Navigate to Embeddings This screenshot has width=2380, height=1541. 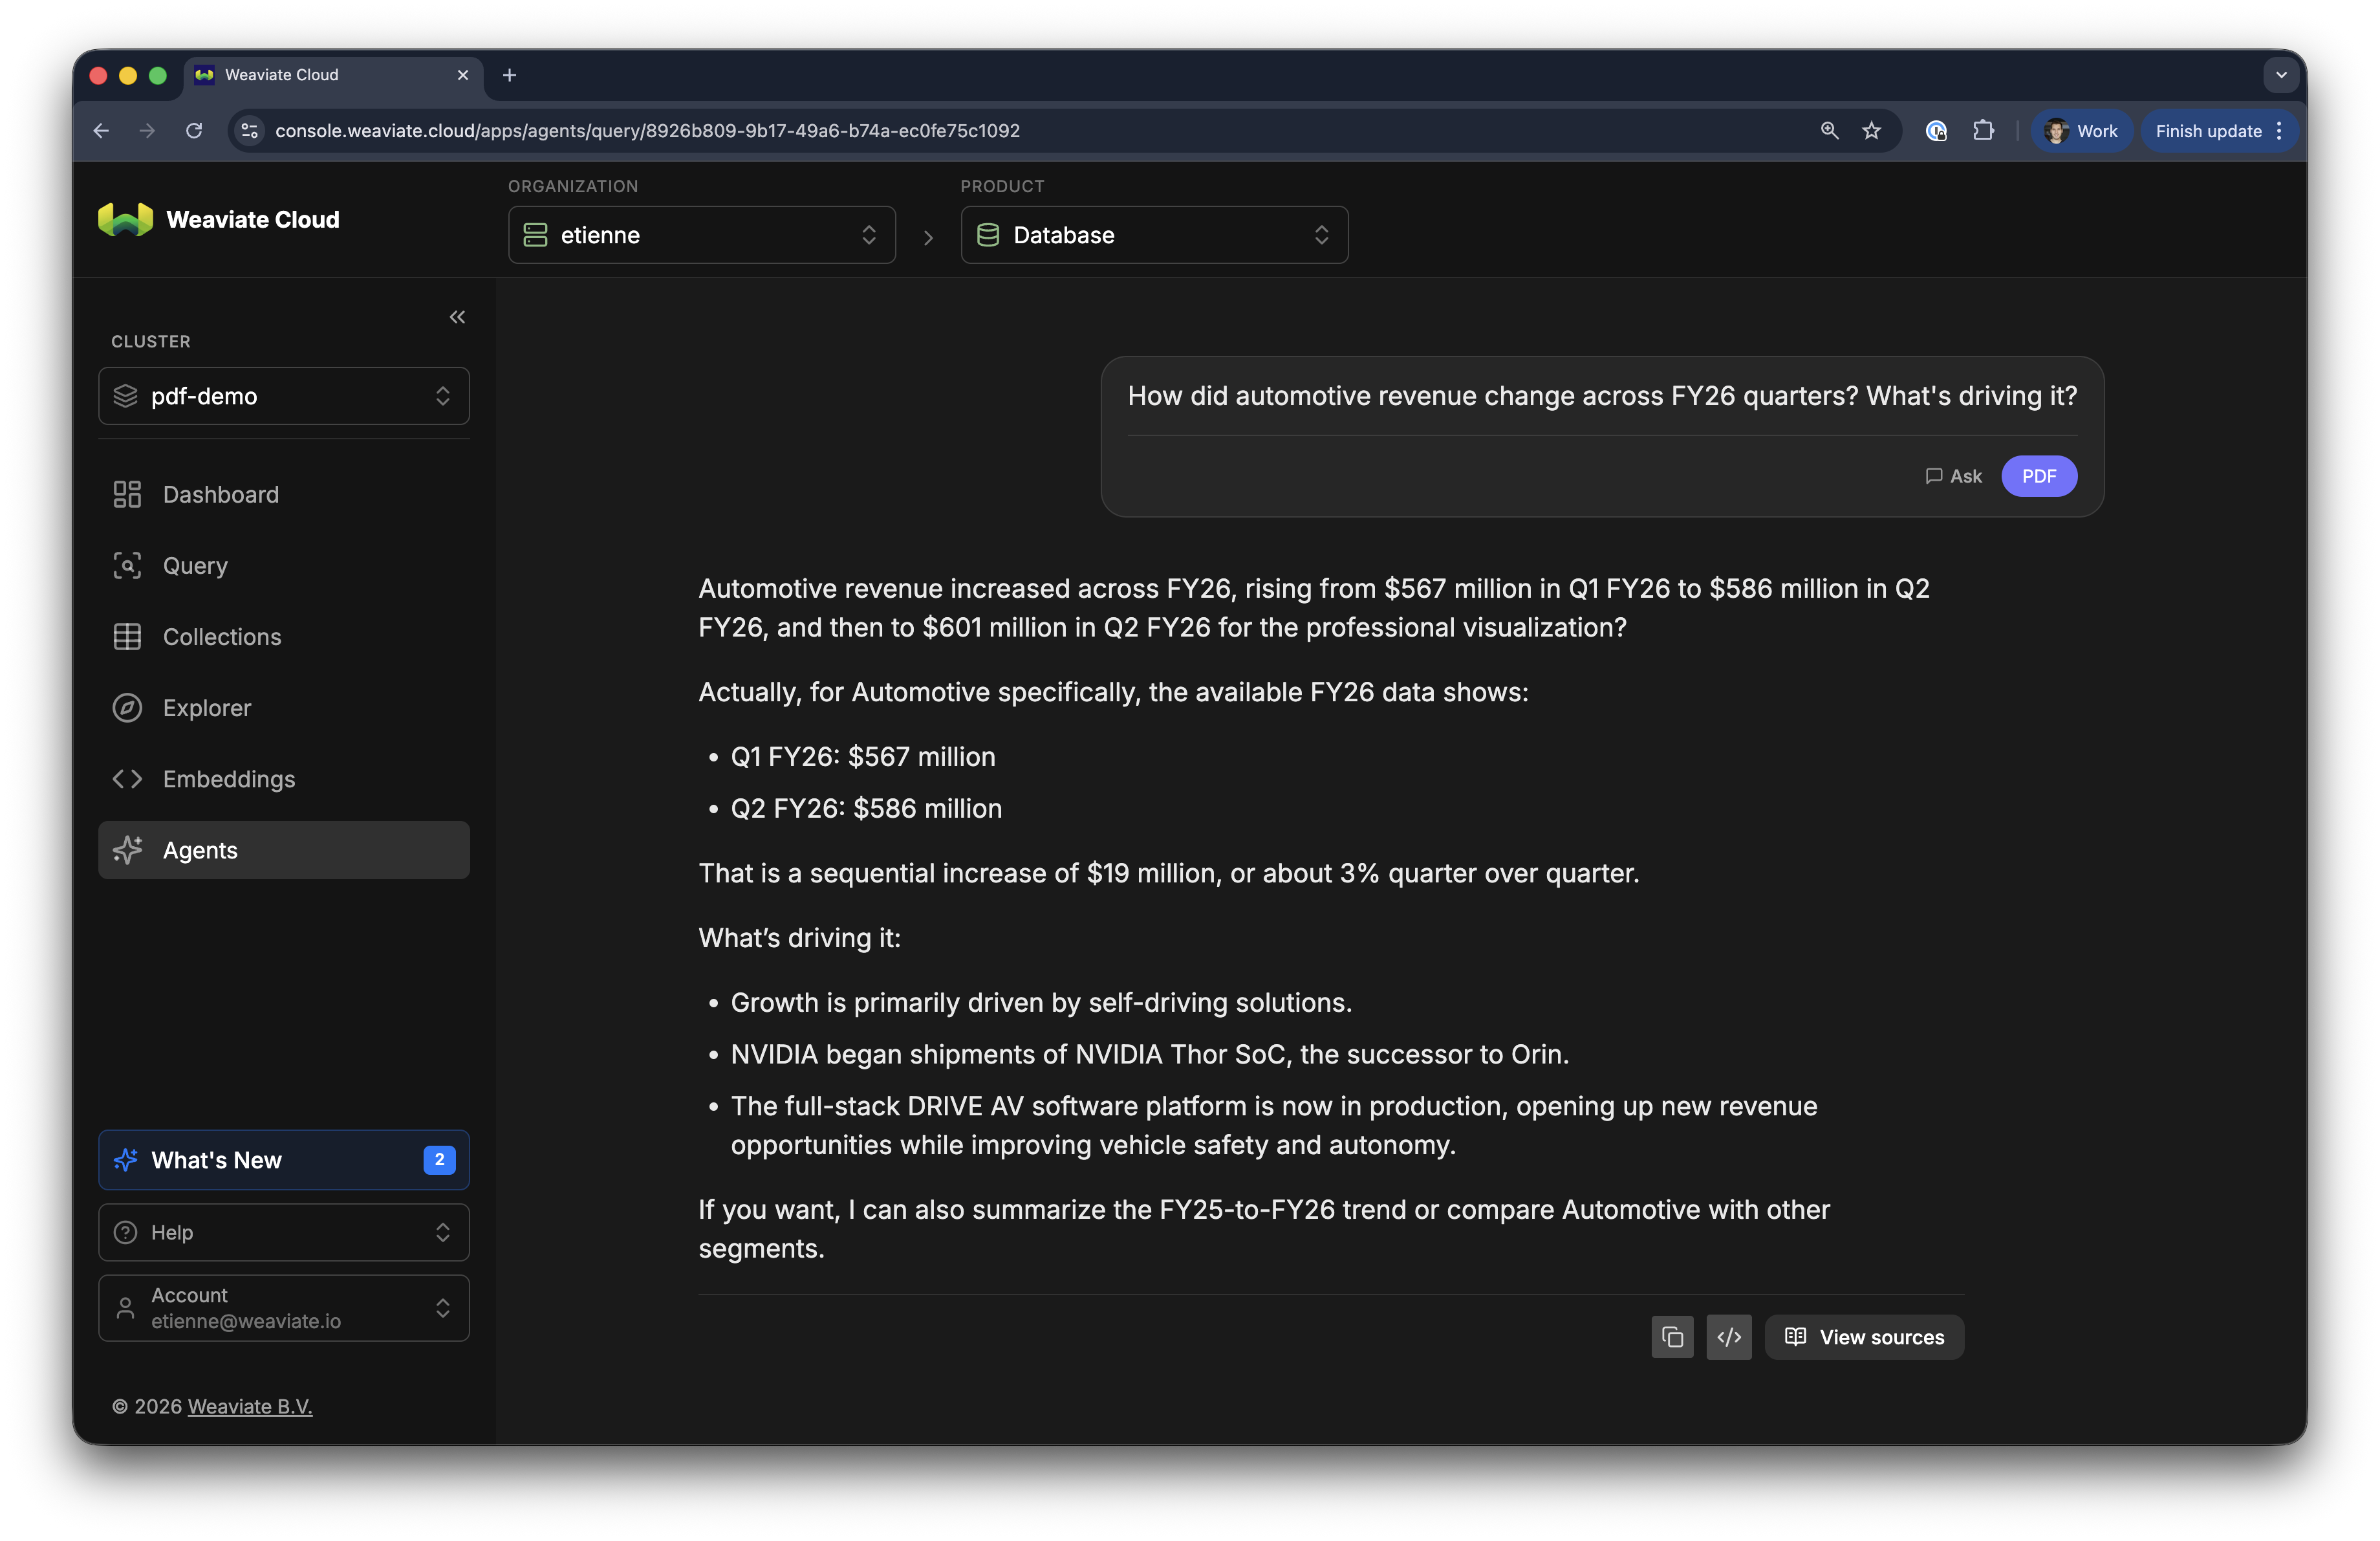284,779
